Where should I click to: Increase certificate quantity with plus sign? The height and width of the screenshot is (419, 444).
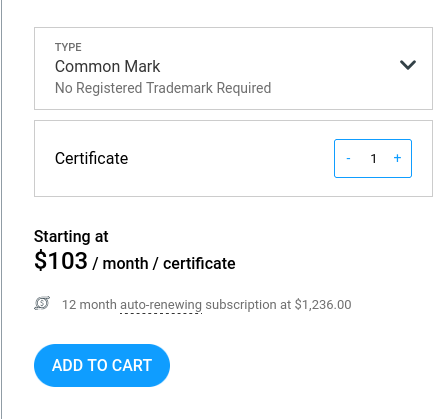click(x=397, y=158)
